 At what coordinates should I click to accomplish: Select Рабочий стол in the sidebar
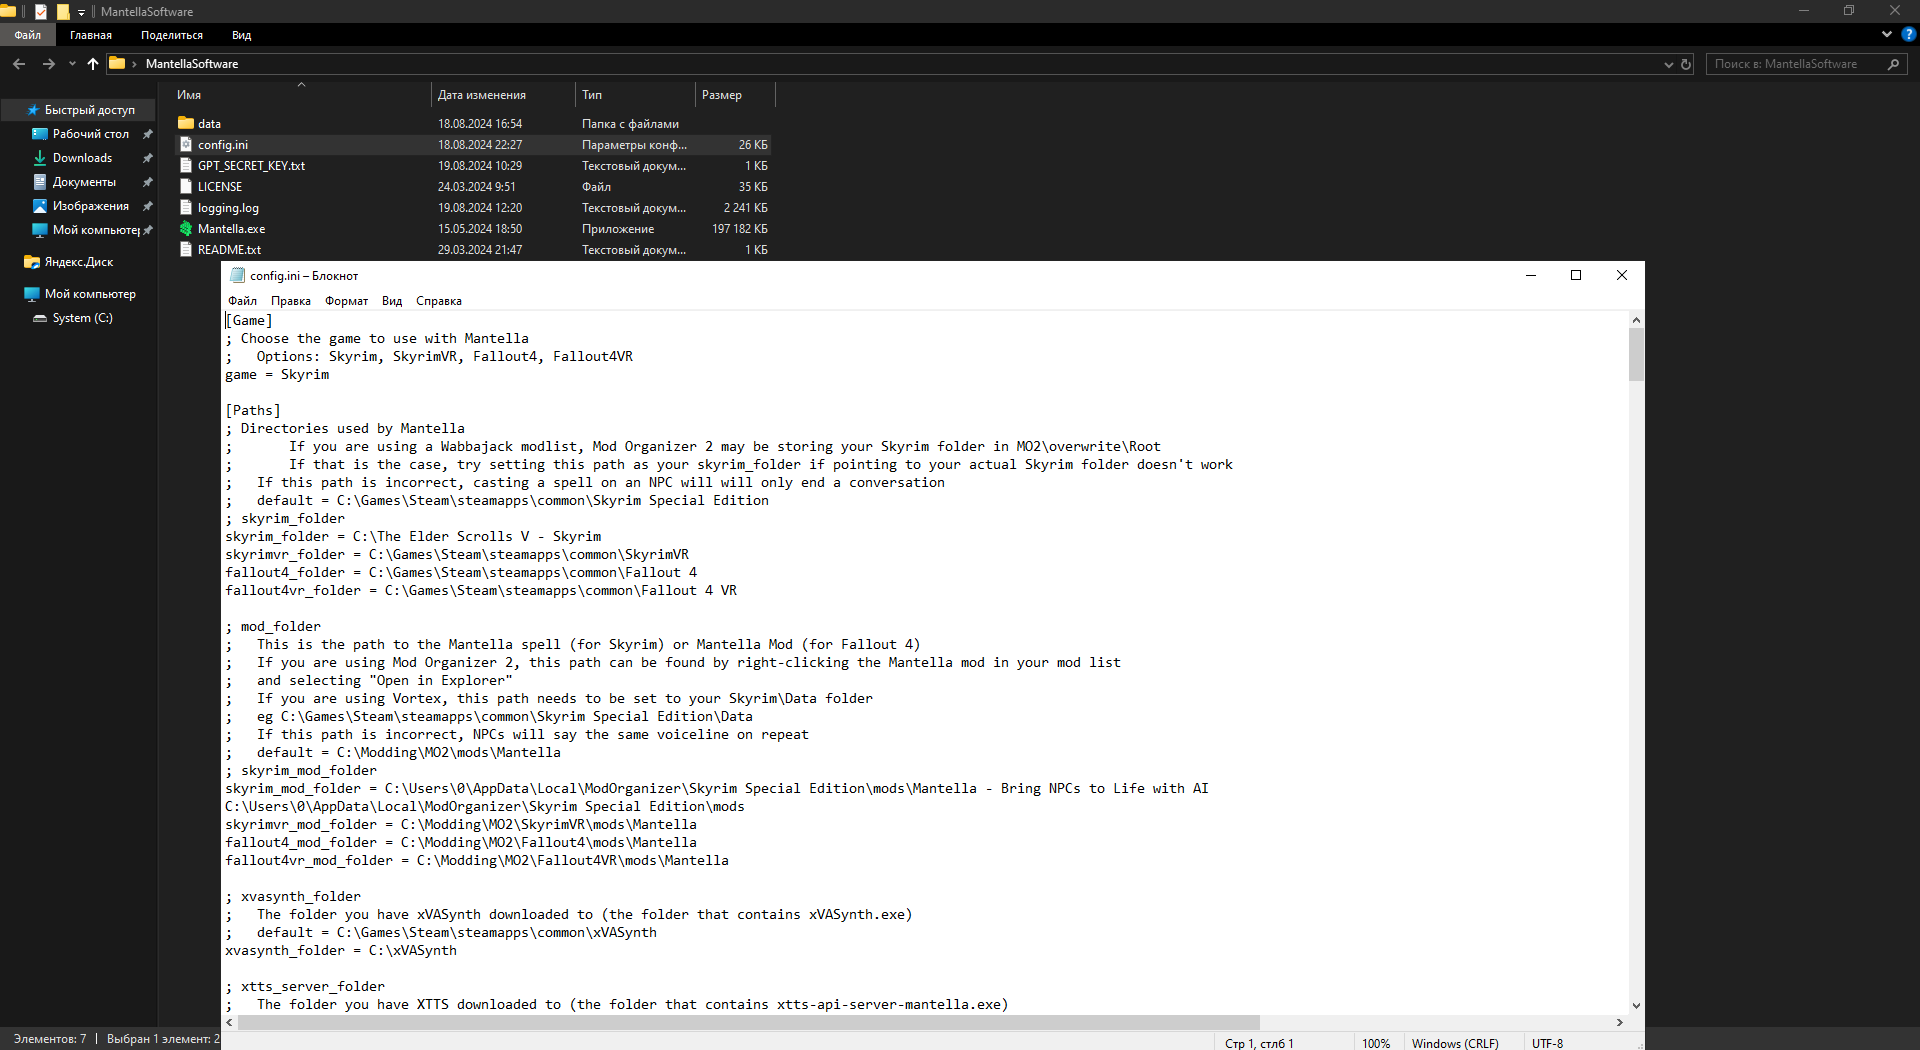click(x=90, y=134)
